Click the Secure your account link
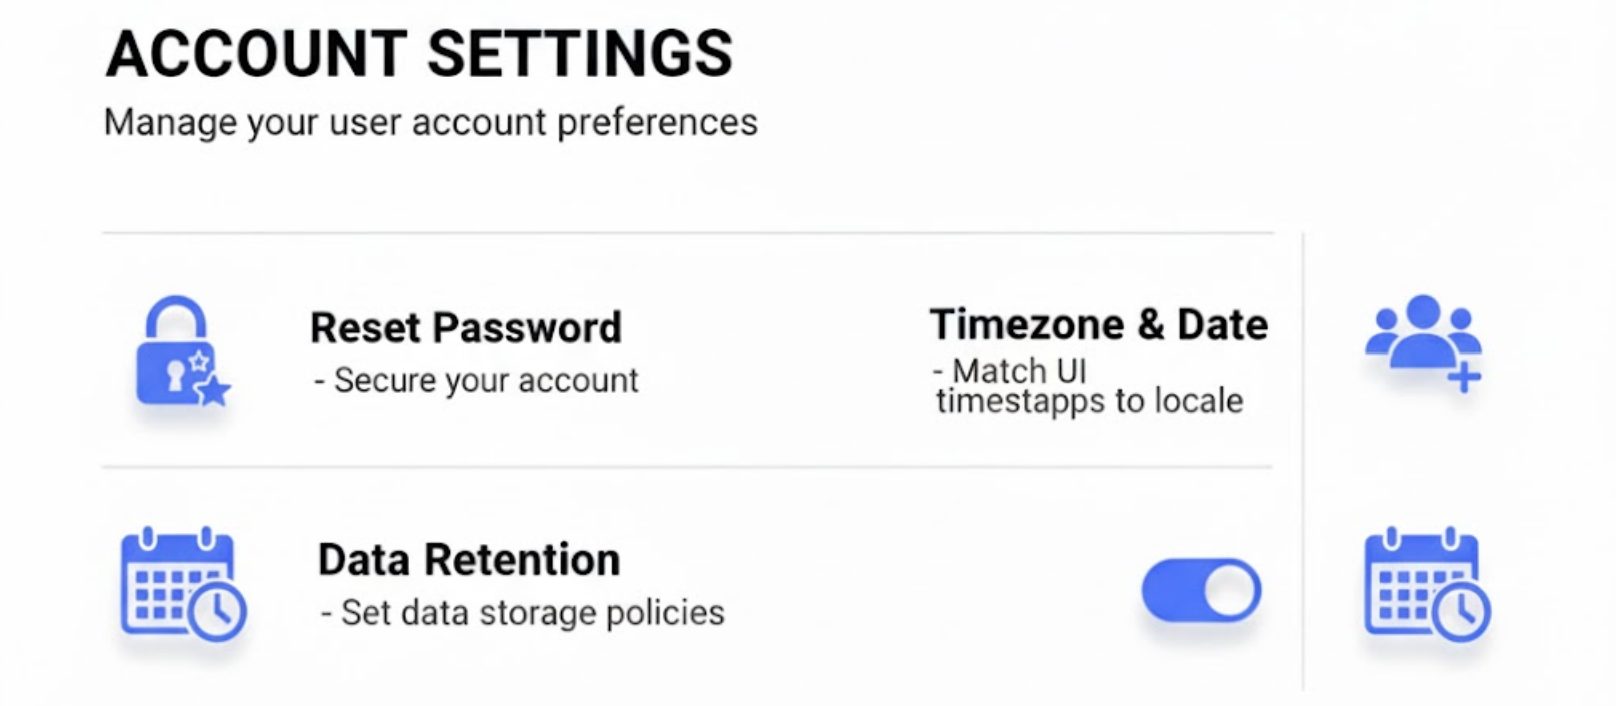The height and width of the screenshot is (706, 1616). coord(477,380)
